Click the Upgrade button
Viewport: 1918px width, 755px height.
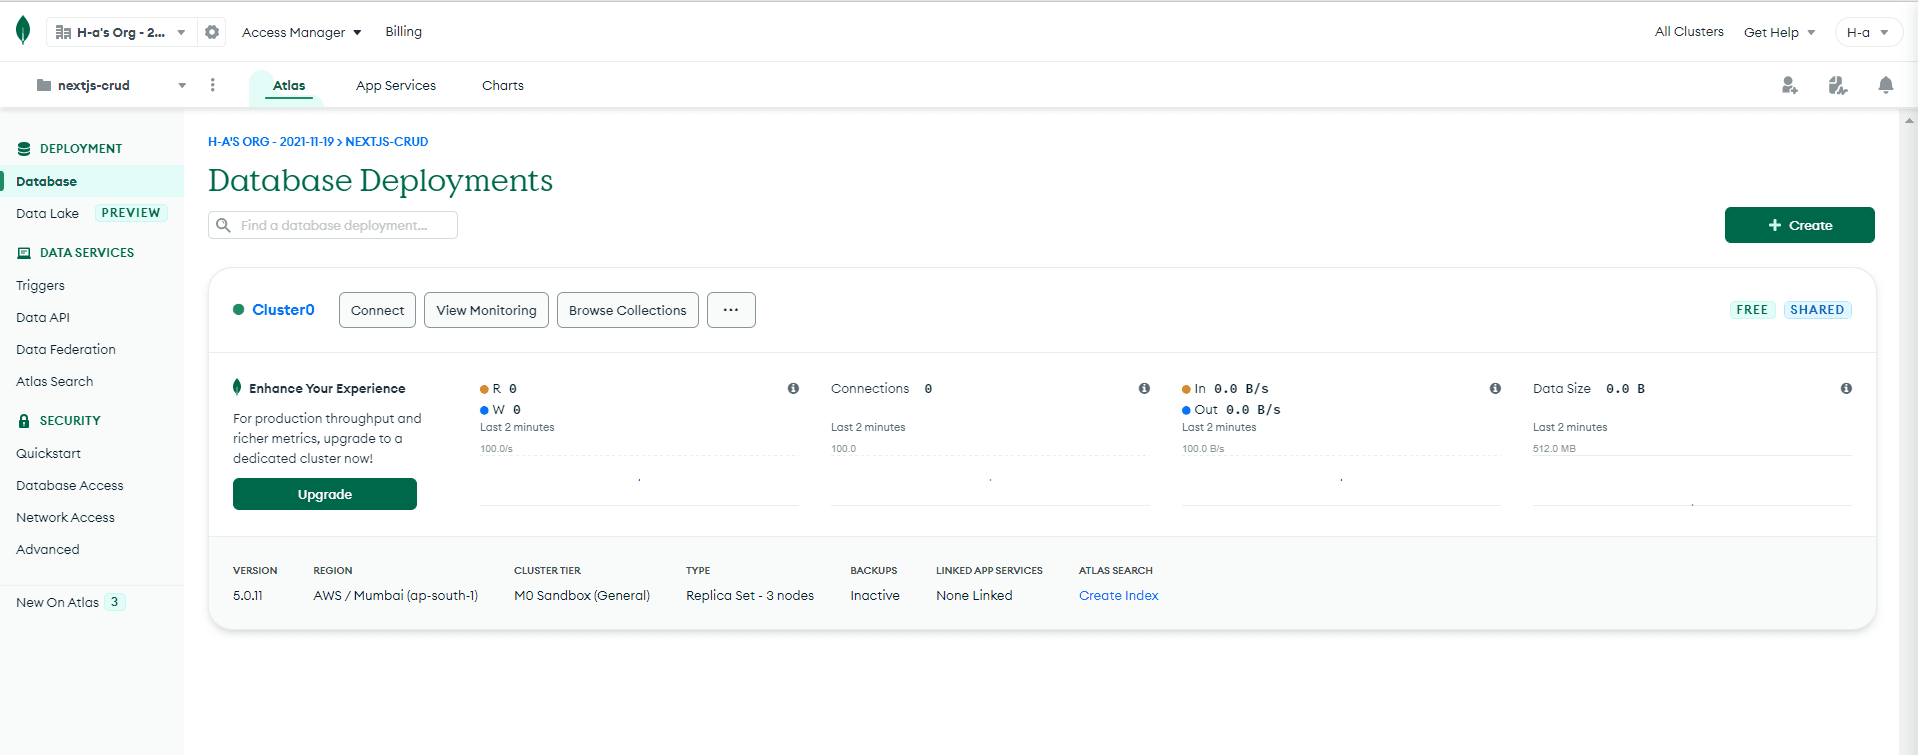point(325,494)
